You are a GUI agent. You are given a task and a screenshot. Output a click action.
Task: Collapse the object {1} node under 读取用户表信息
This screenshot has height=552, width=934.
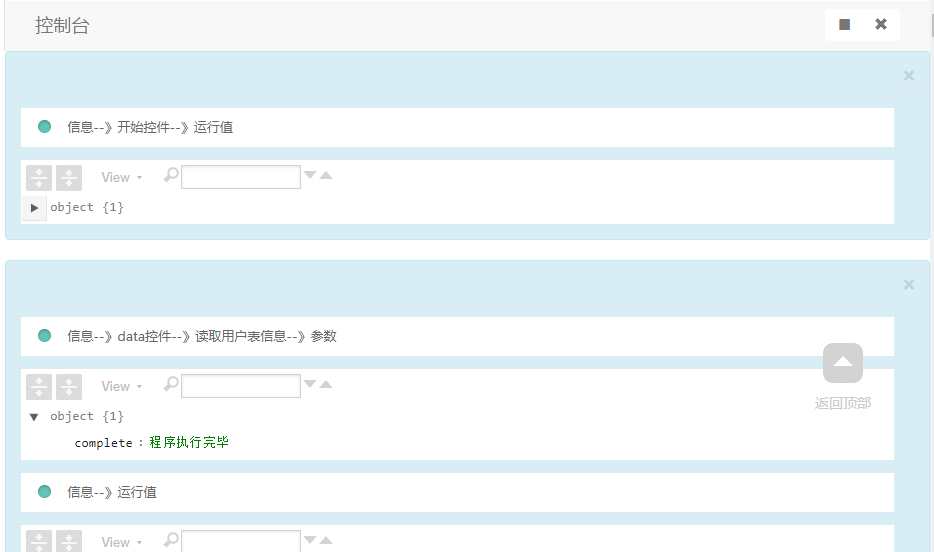pos(34,417)
